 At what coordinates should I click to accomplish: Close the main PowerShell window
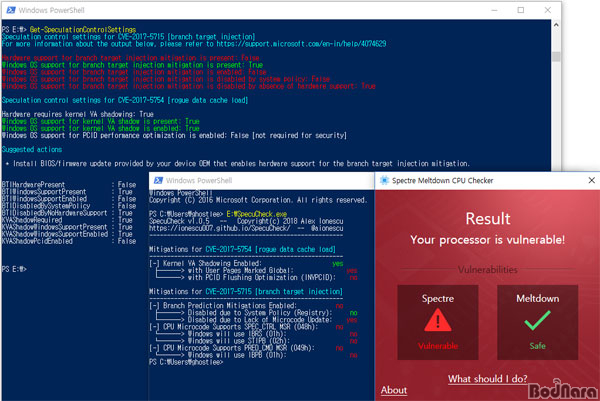(x=548, y=10)
